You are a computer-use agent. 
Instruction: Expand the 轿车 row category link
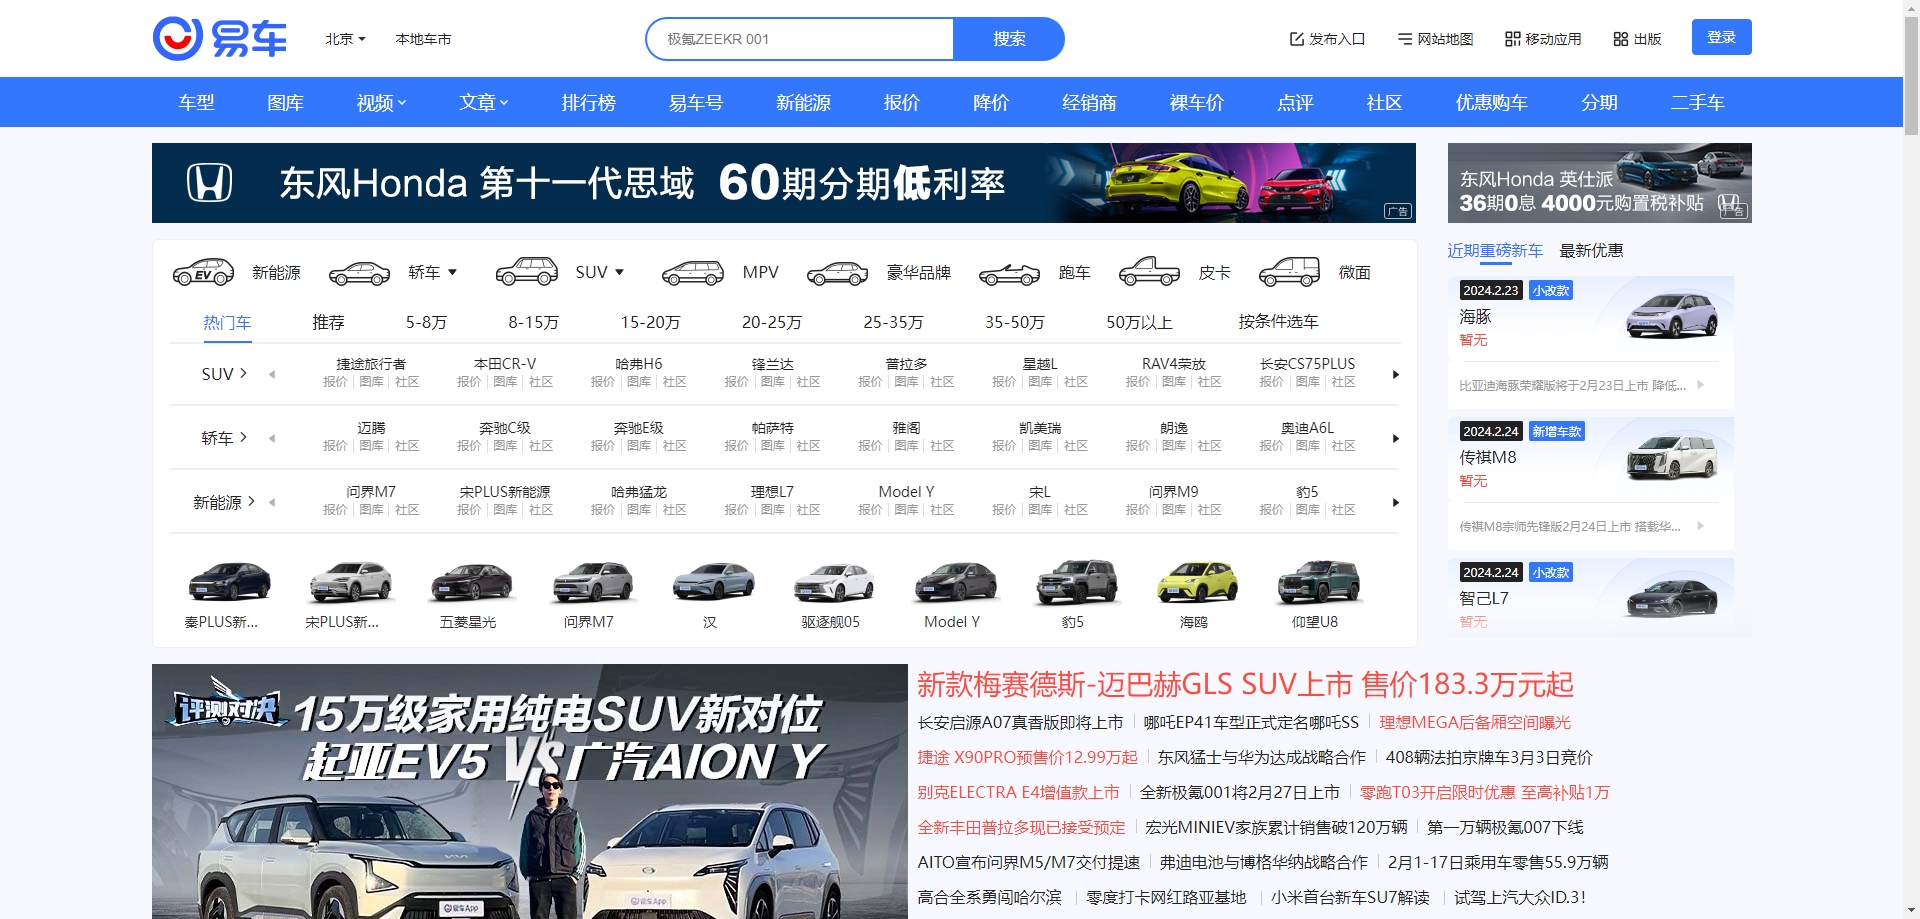coord(224,438)
